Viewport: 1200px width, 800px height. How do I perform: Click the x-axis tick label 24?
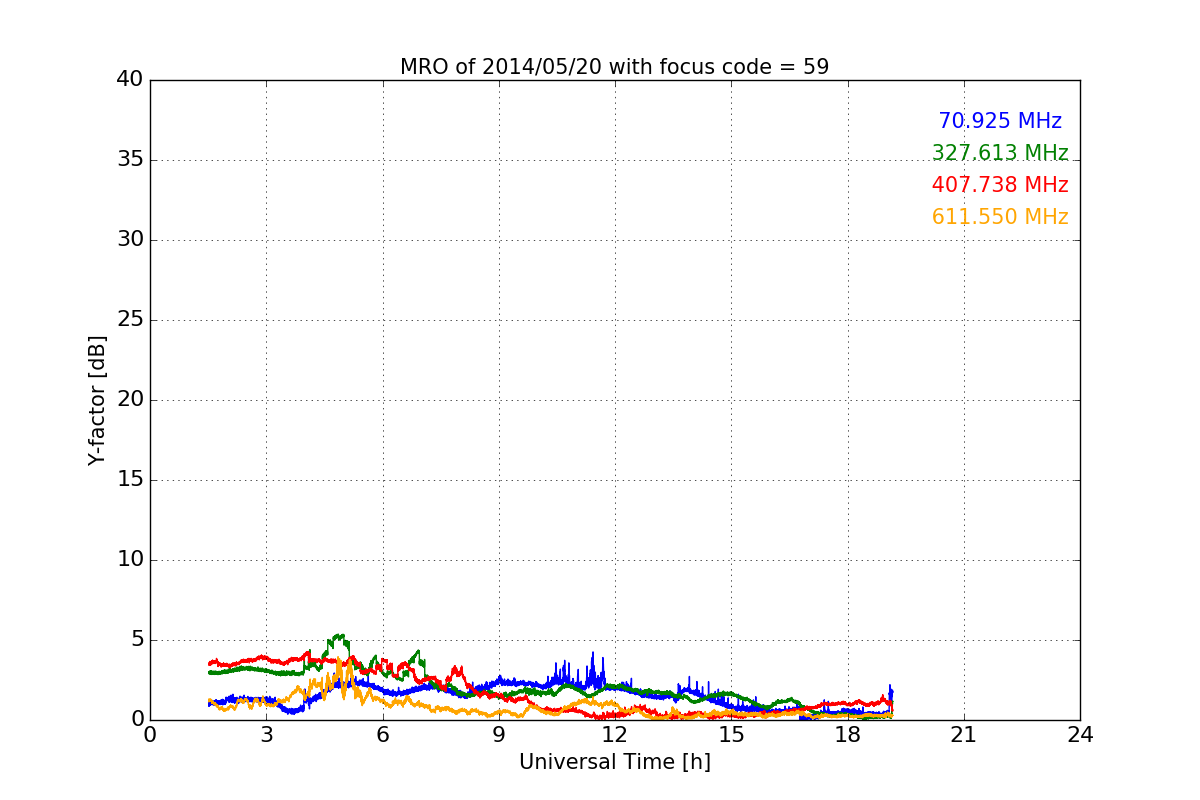pyautogui.click(x=1080, y=735)
